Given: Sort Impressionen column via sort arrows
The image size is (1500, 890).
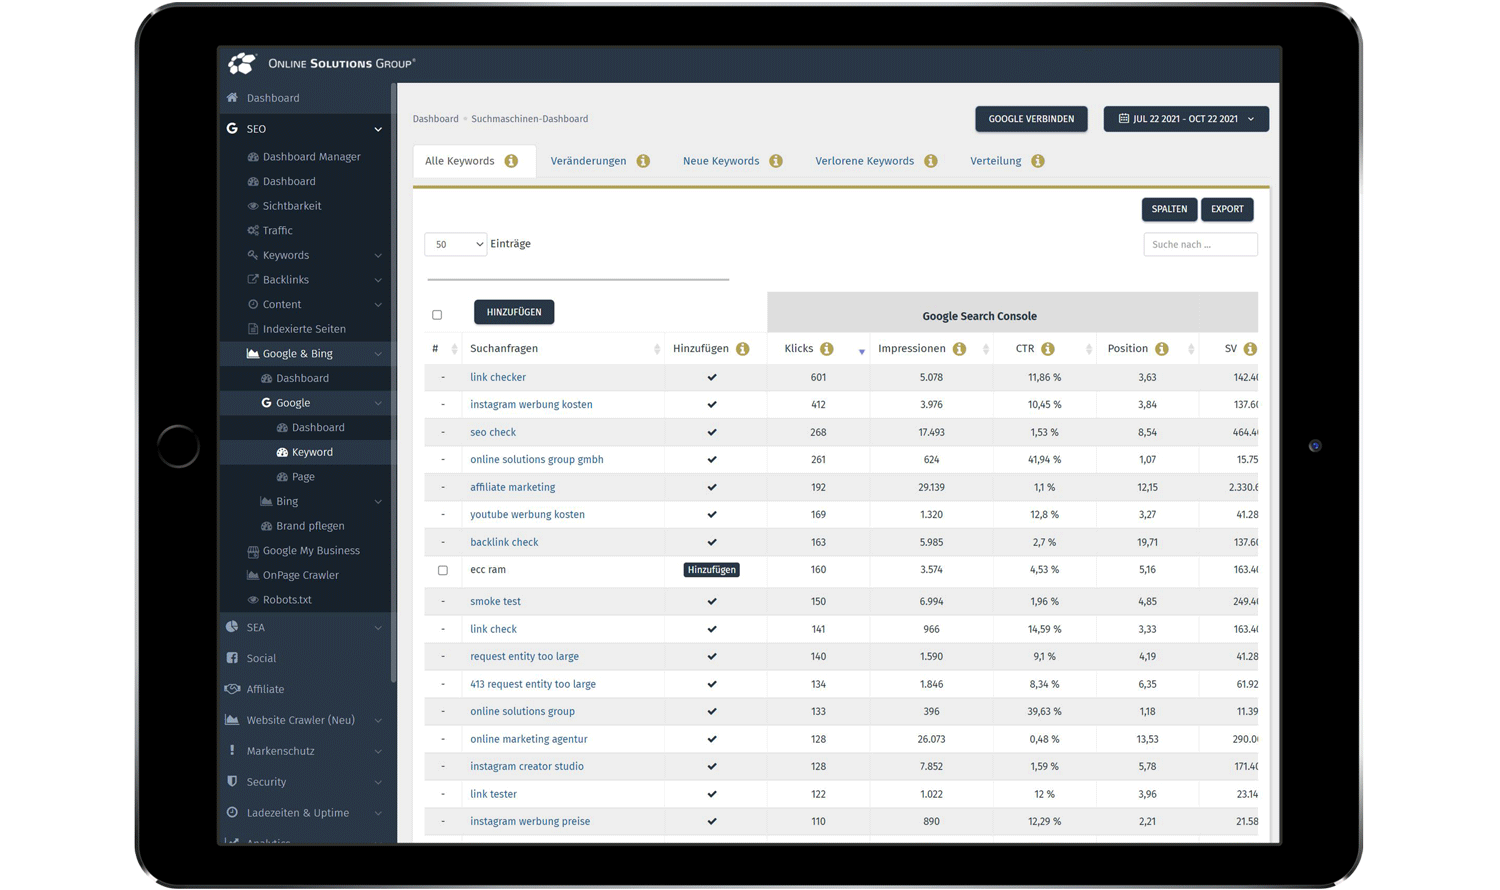Looking at the screenshot, I should point(986,349).
